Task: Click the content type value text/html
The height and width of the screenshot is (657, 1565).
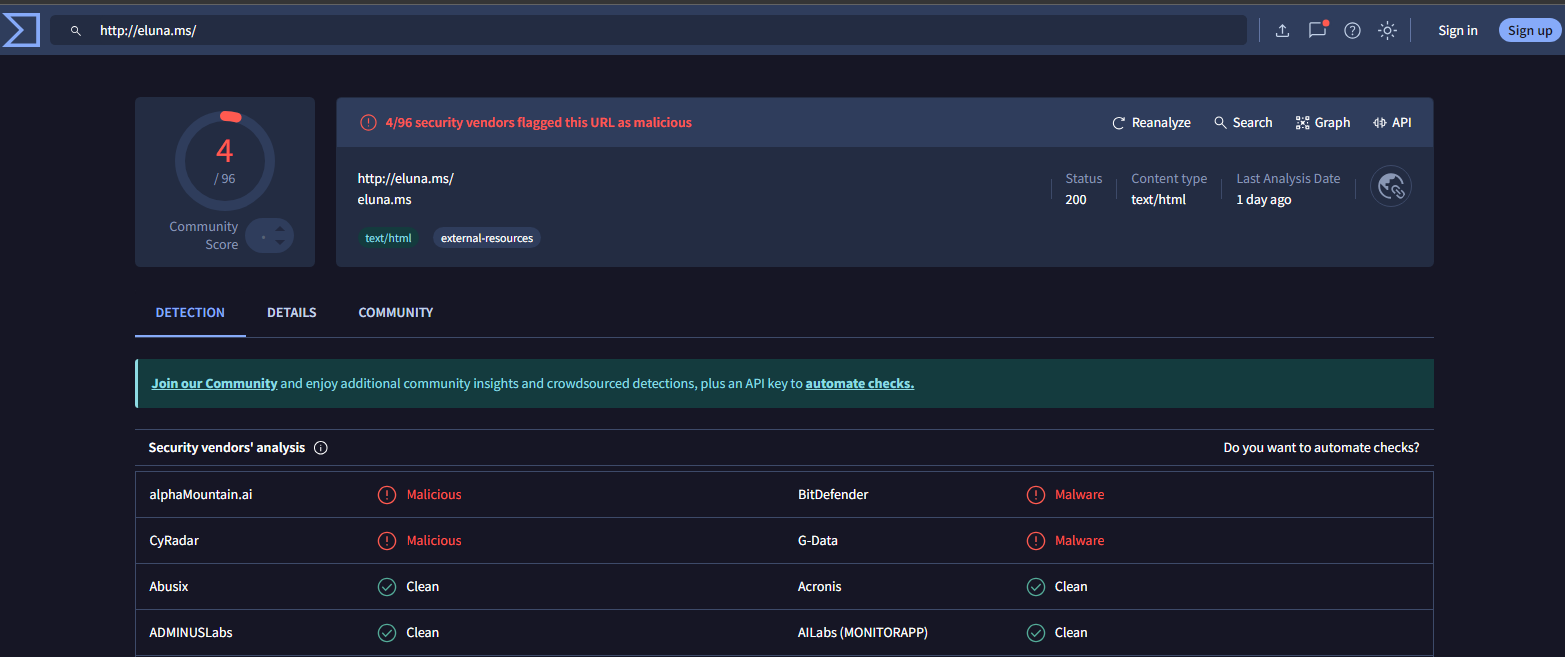Action: point(1158,200)
